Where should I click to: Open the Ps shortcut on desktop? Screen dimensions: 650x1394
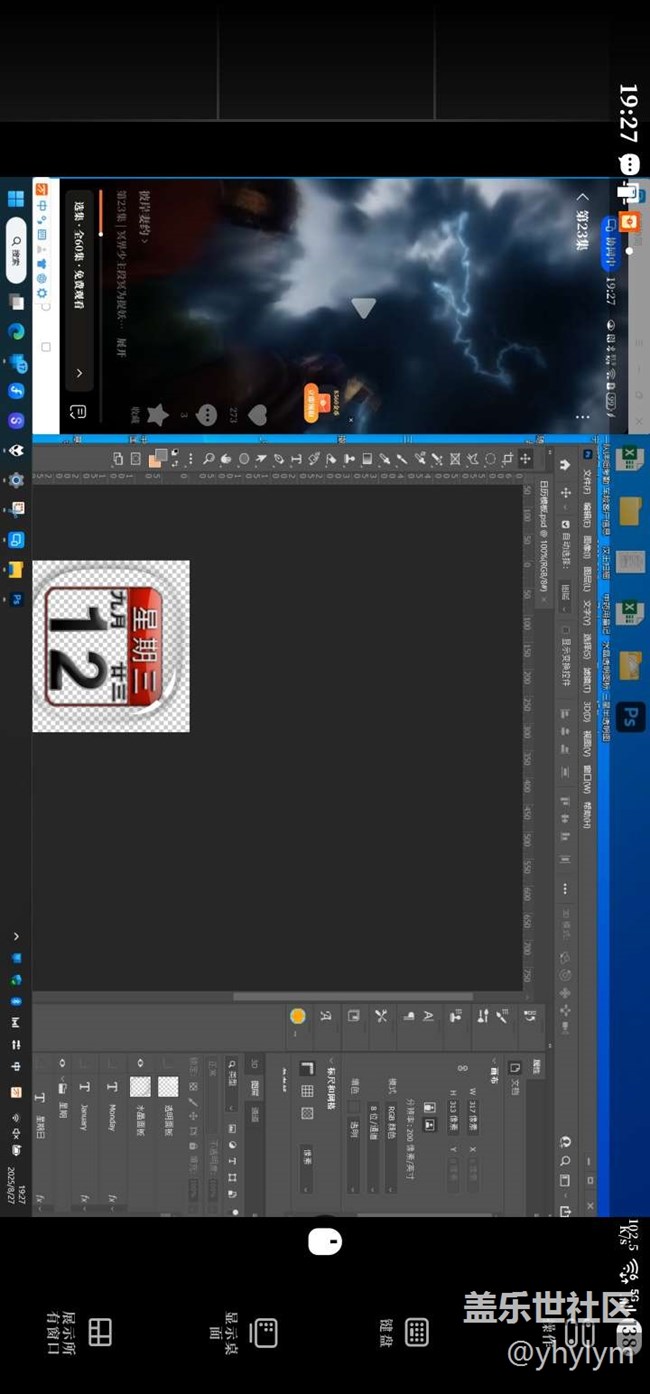630,716
